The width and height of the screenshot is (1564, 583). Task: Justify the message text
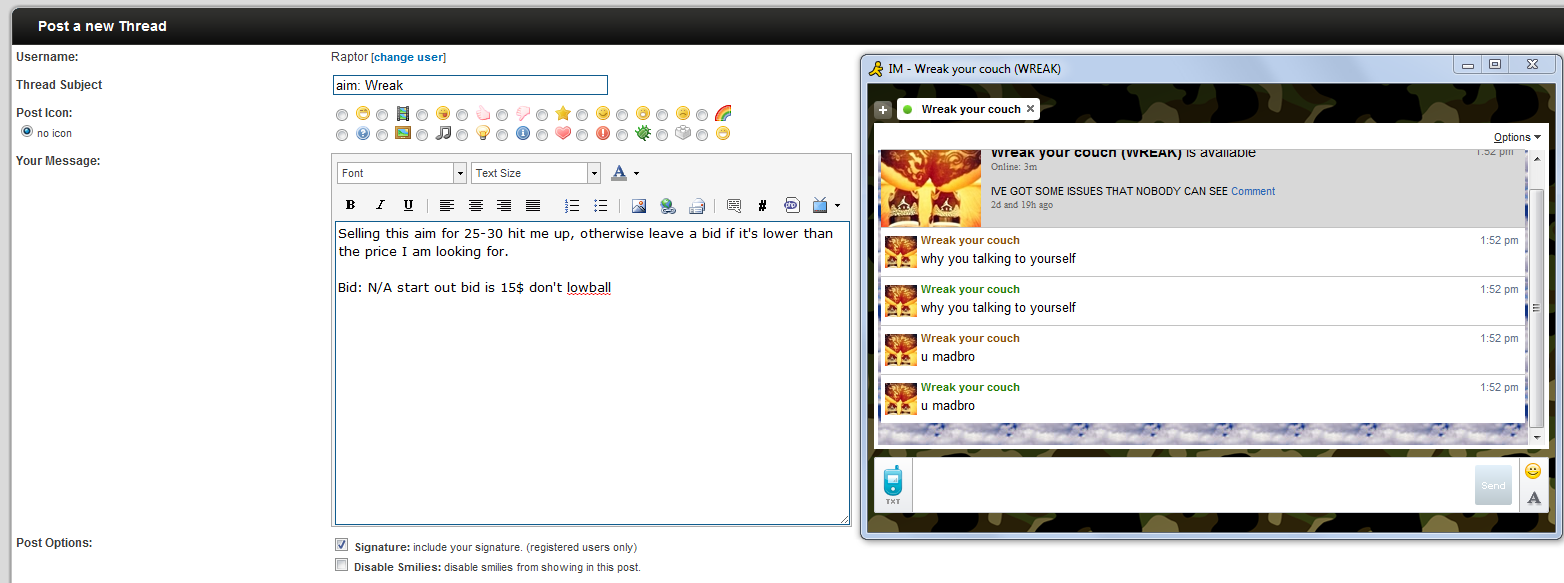click(533, 205)
